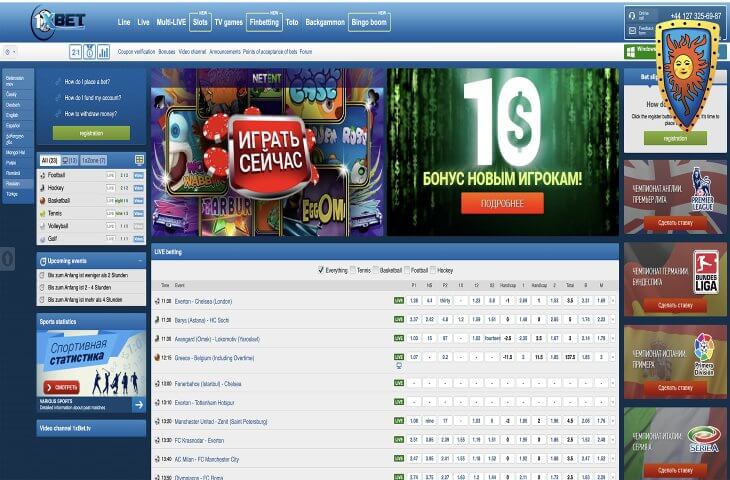The width and height of the screenshot is (730, 480).
Task: Click the green Windows app icon
Action: coord(631,51)
